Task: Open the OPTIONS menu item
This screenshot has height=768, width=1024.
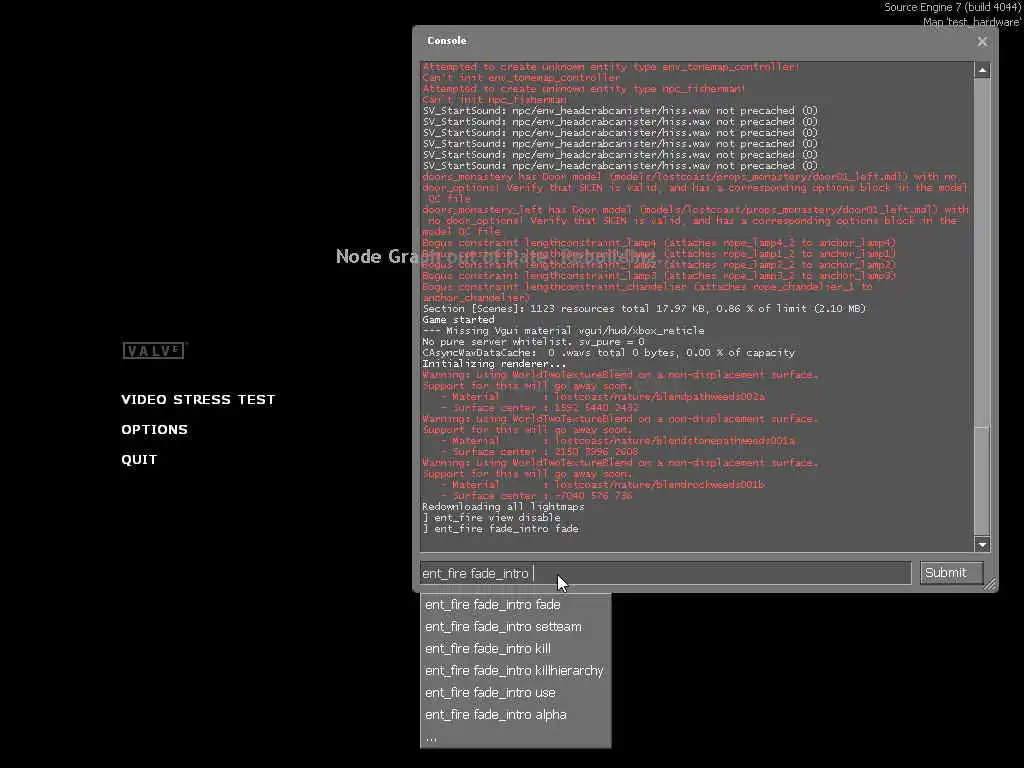Action: pos(154,430)
